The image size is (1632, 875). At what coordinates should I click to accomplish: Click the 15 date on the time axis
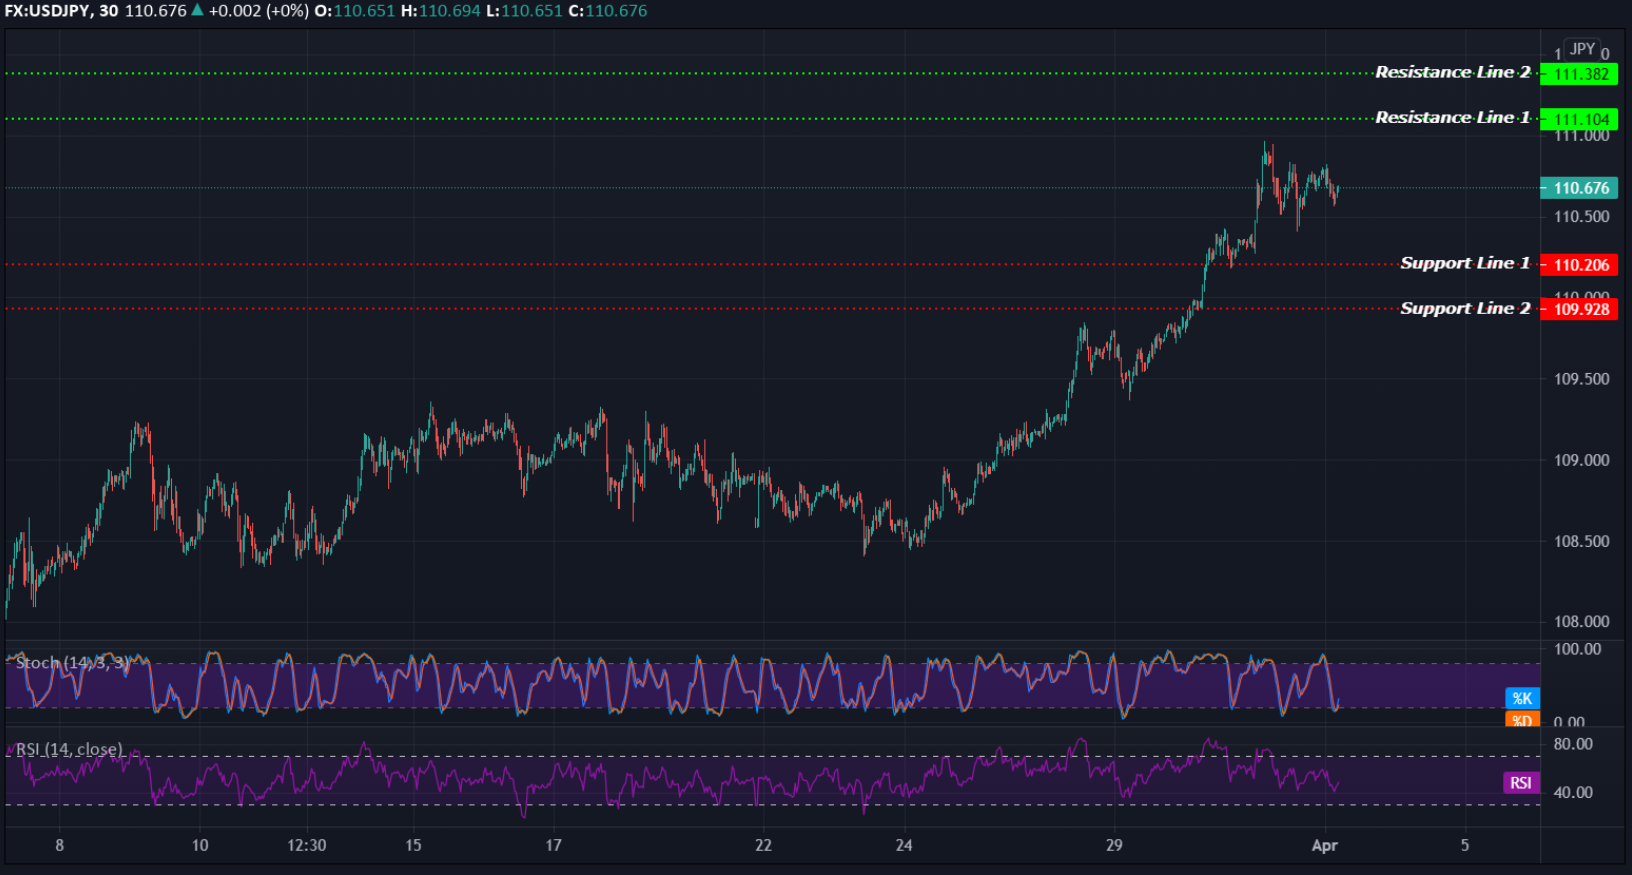tap(413, 846)
